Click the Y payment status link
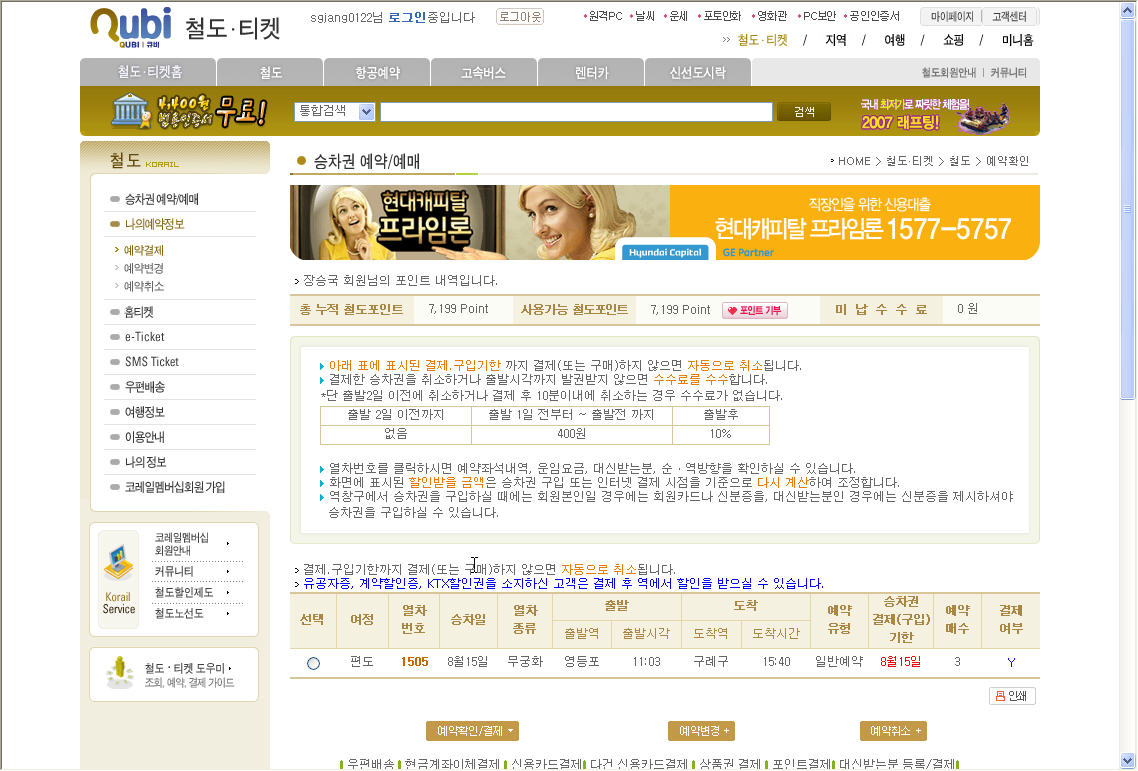This screenshot has height=771, width=1138. (1011, 662)
